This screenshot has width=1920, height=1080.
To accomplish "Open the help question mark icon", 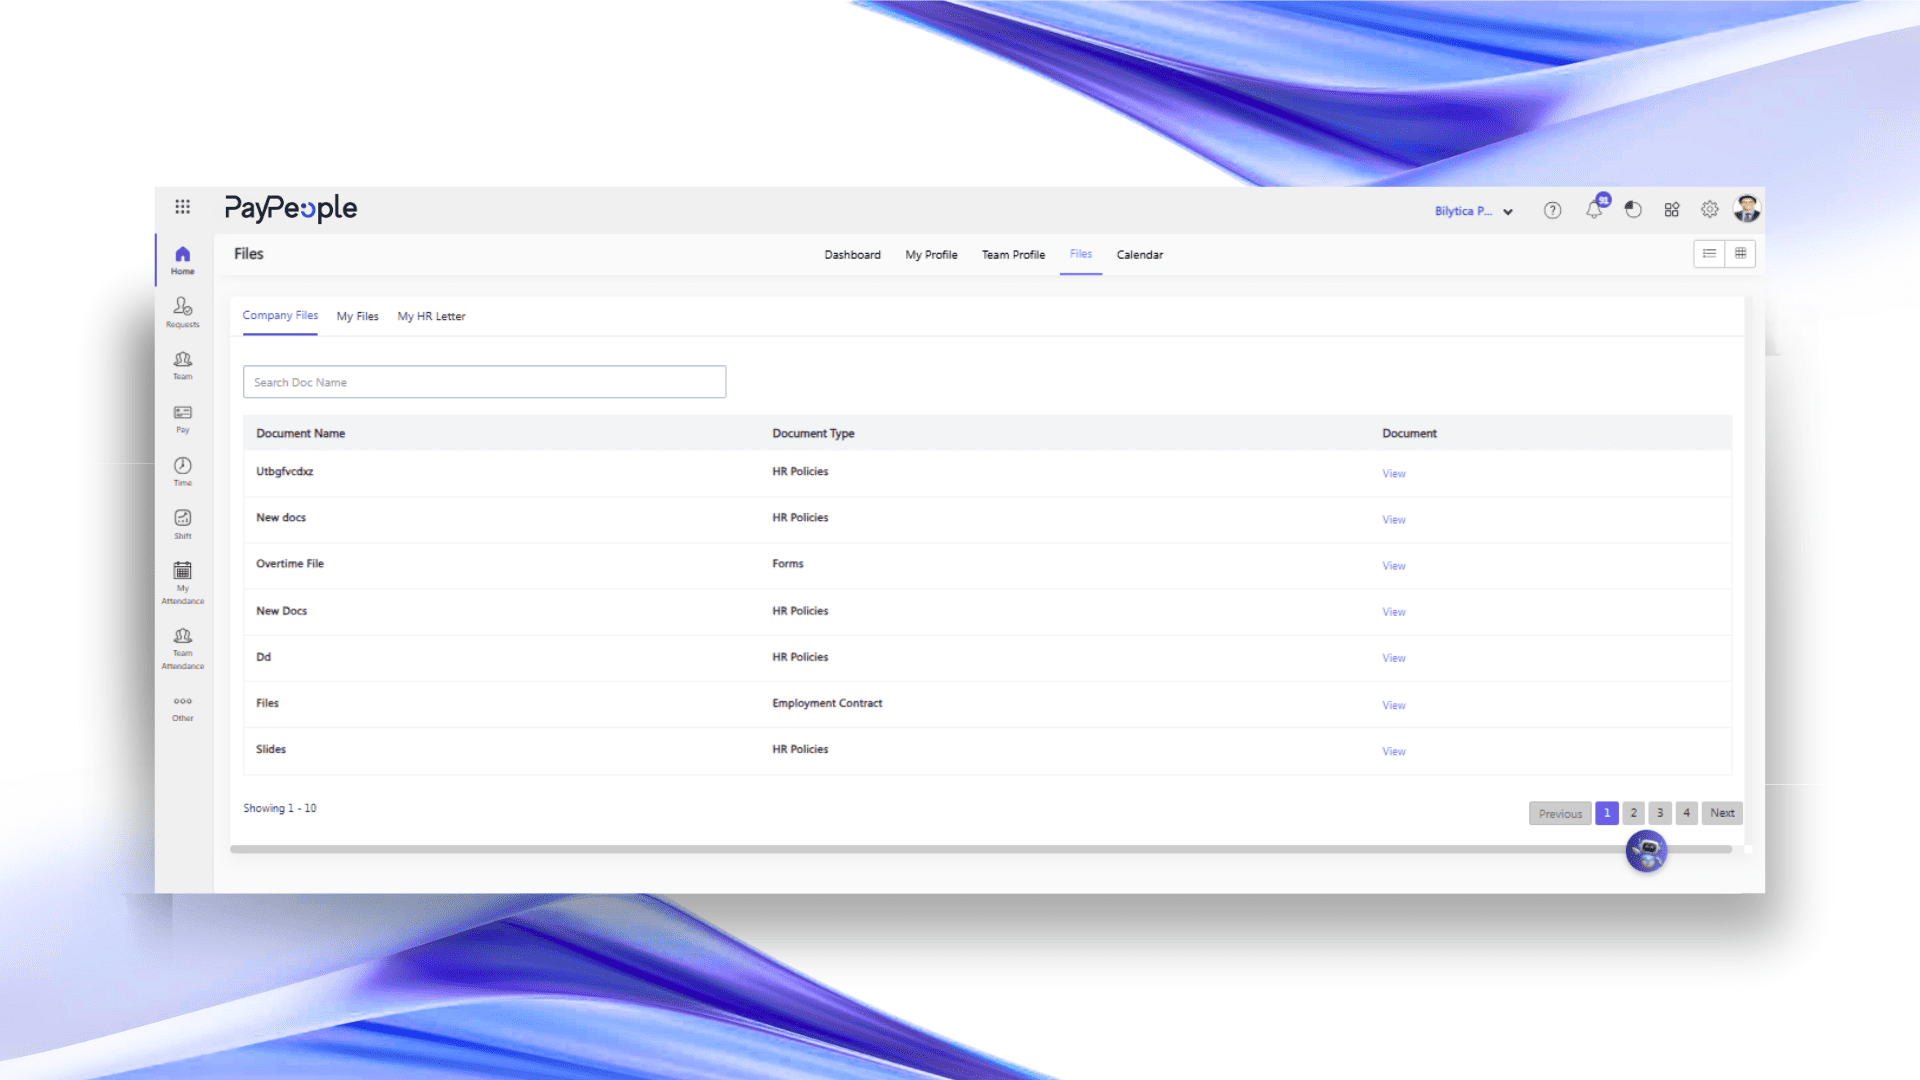I will pos(1552,210).
